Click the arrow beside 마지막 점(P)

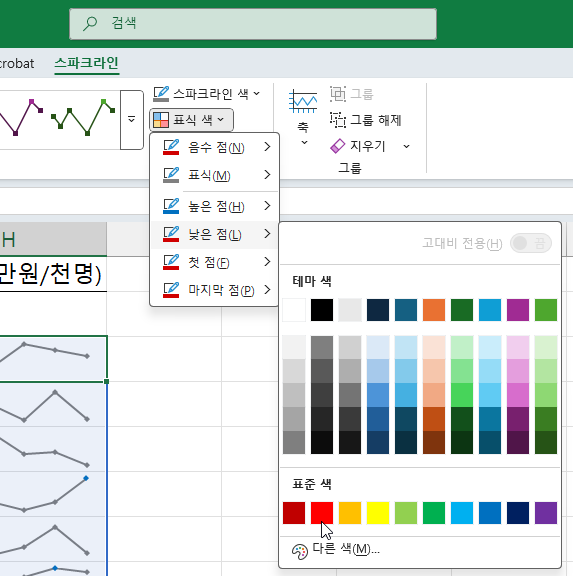(267, 289)
